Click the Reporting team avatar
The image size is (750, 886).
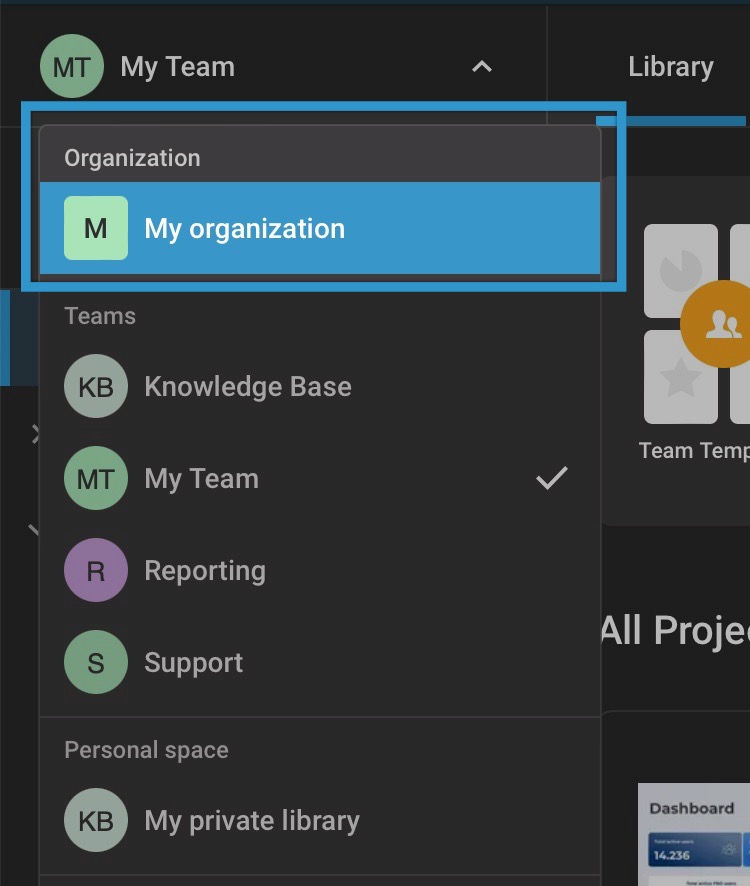(95, 570)
